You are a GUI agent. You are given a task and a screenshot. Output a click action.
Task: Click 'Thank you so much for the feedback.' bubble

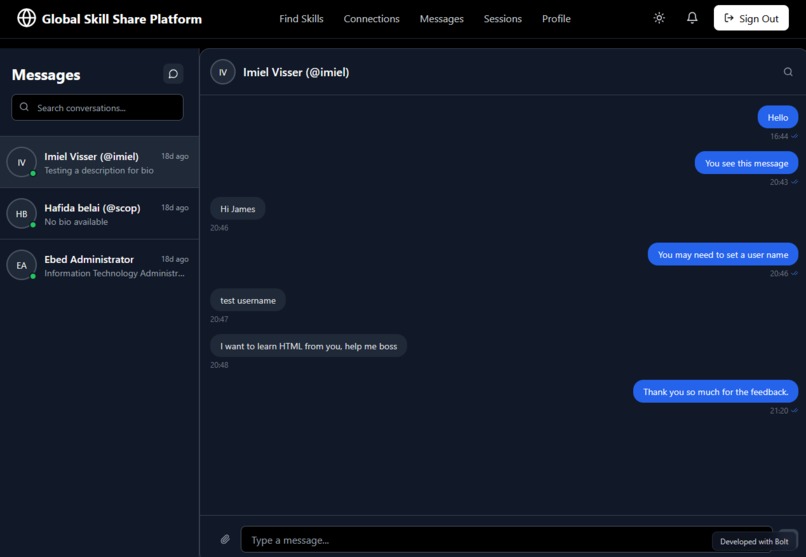pos(716,392)
